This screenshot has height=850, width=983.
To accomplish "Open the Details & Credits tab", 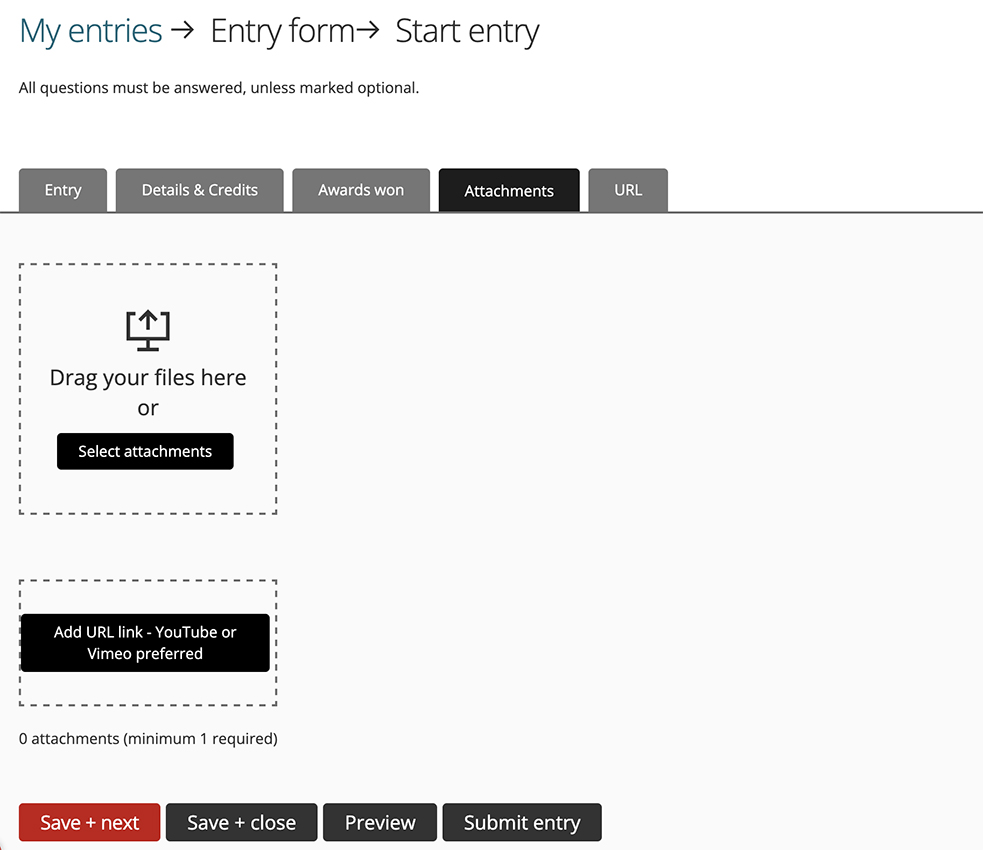I will 200,190.
